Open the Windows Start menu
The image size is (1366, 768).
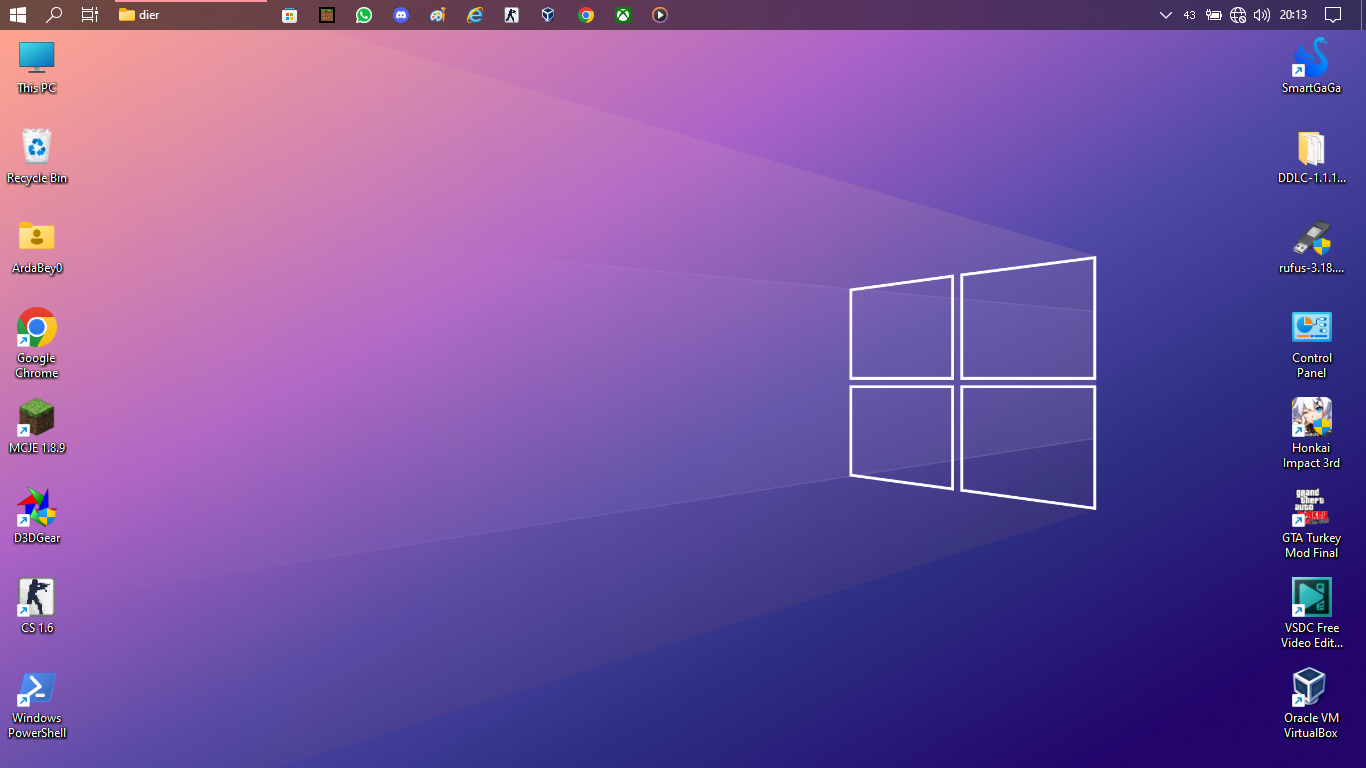(17, 15)
